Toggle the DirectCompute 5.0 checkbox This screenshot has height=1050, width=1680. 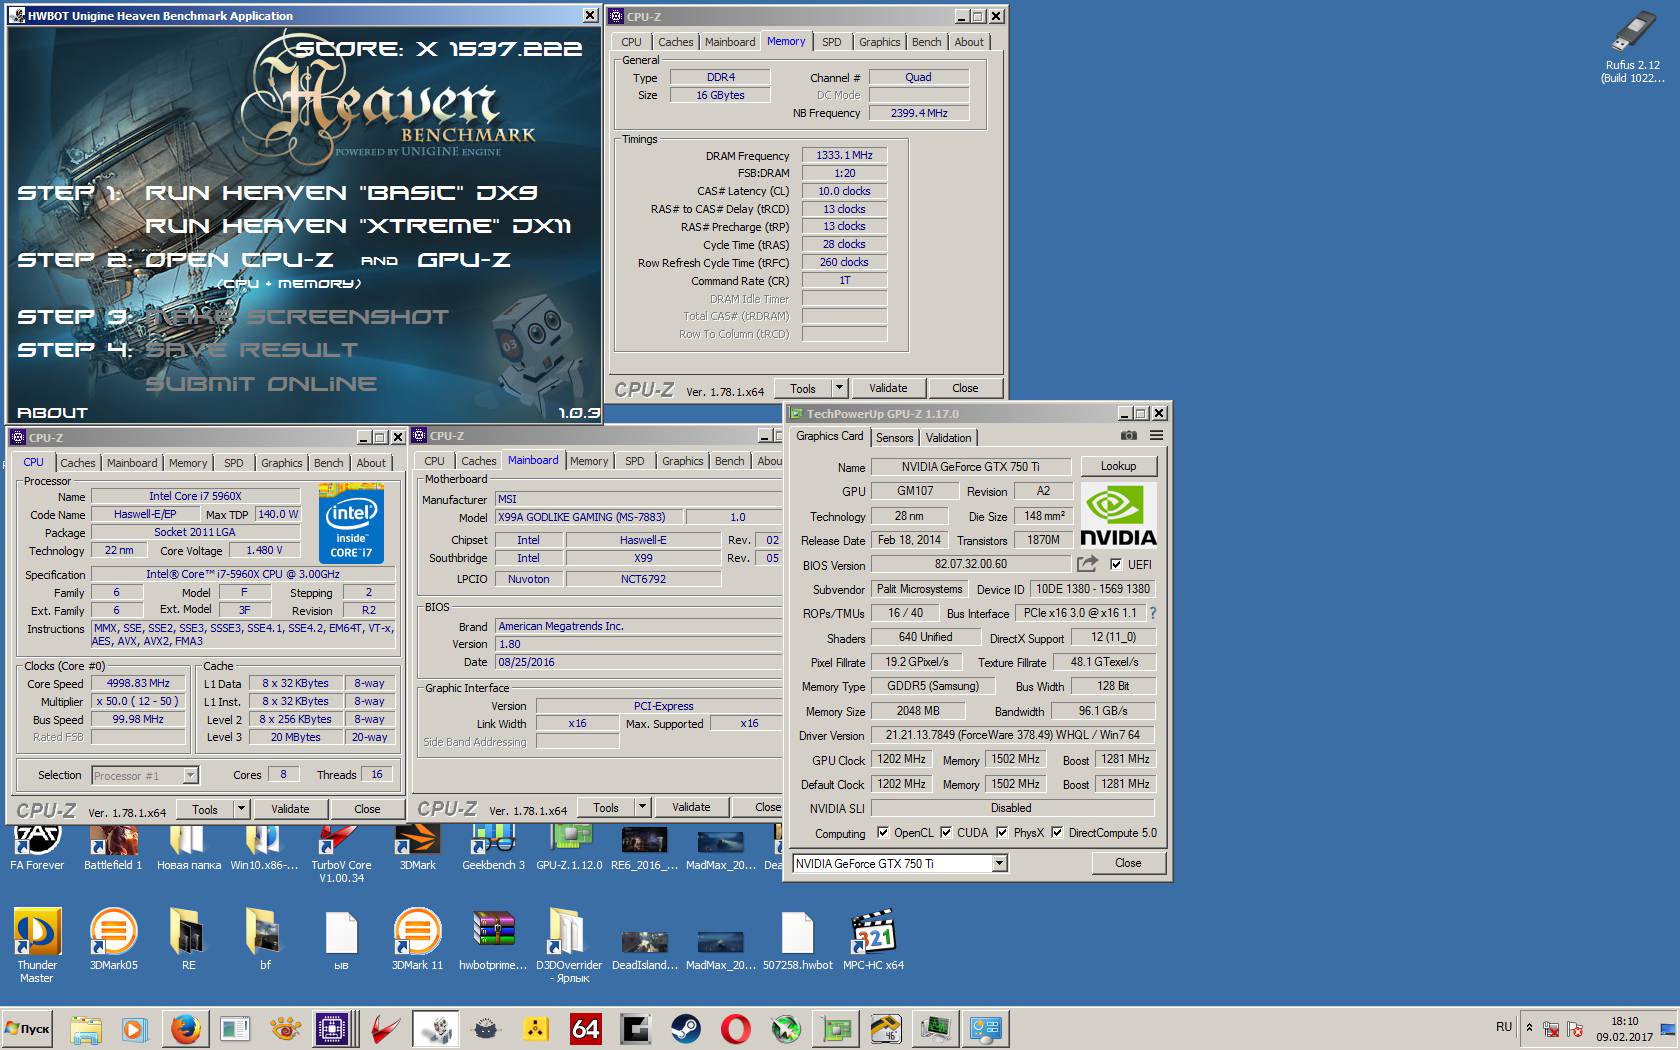pos(1056,832)
